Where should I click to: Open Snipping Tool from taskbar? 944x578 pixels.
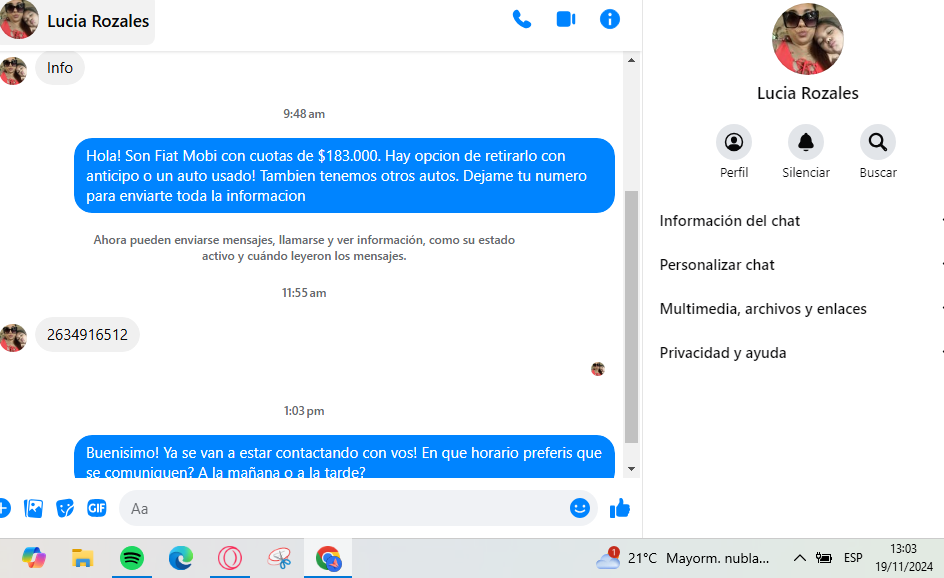pos(279,558)
